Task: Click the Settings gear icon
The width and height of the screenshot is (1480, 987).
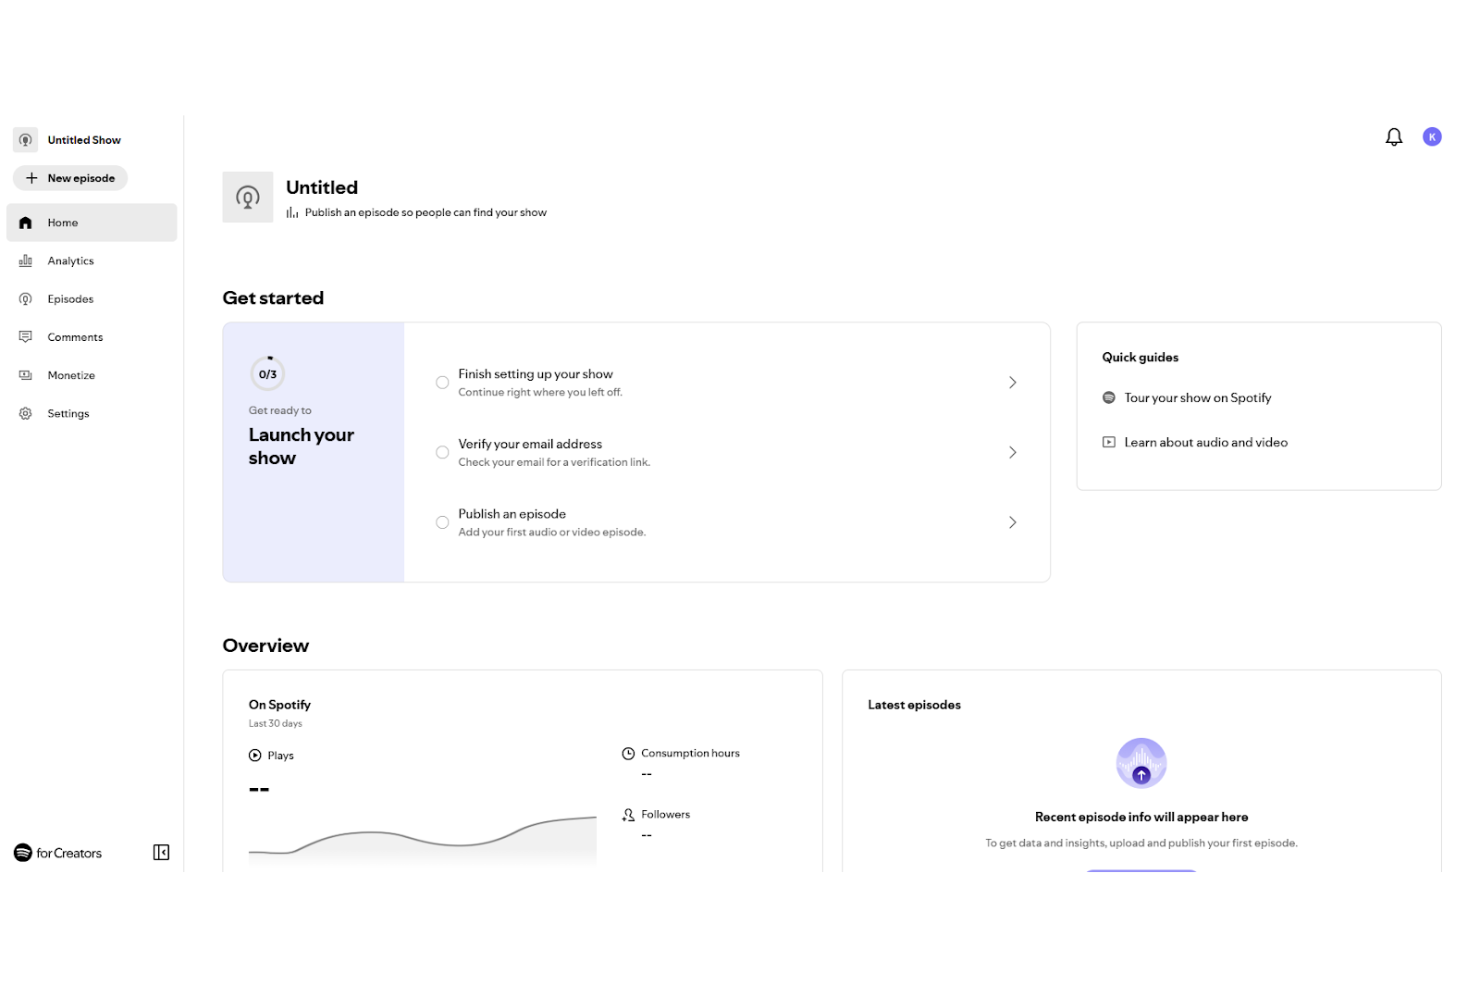Action: click(26, 413)
